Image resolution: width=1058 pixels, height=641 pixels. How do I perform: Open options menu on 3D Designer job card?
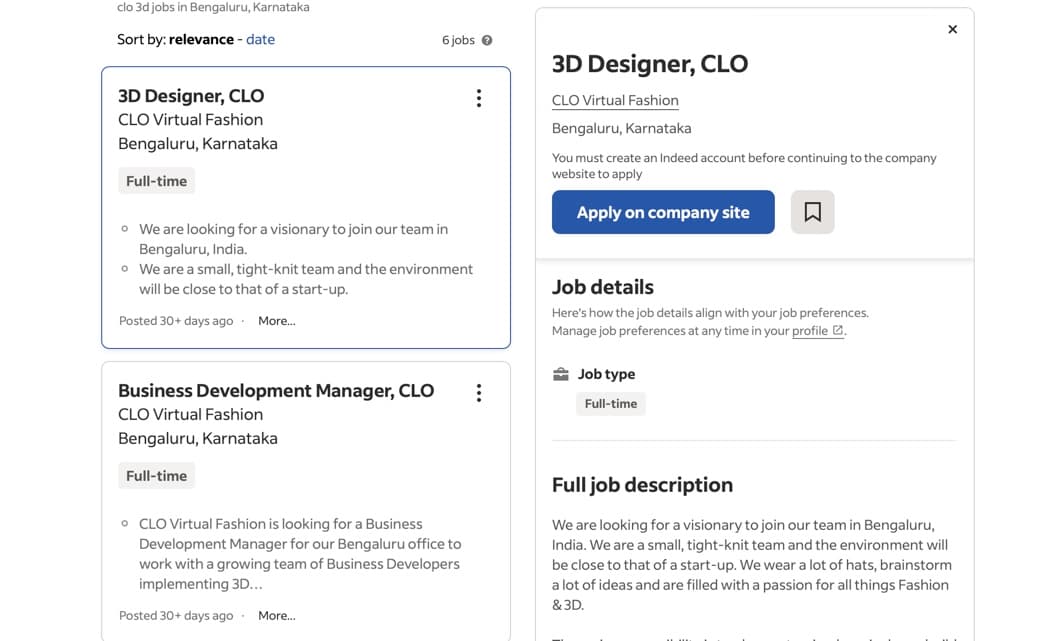tap(479, 98)
